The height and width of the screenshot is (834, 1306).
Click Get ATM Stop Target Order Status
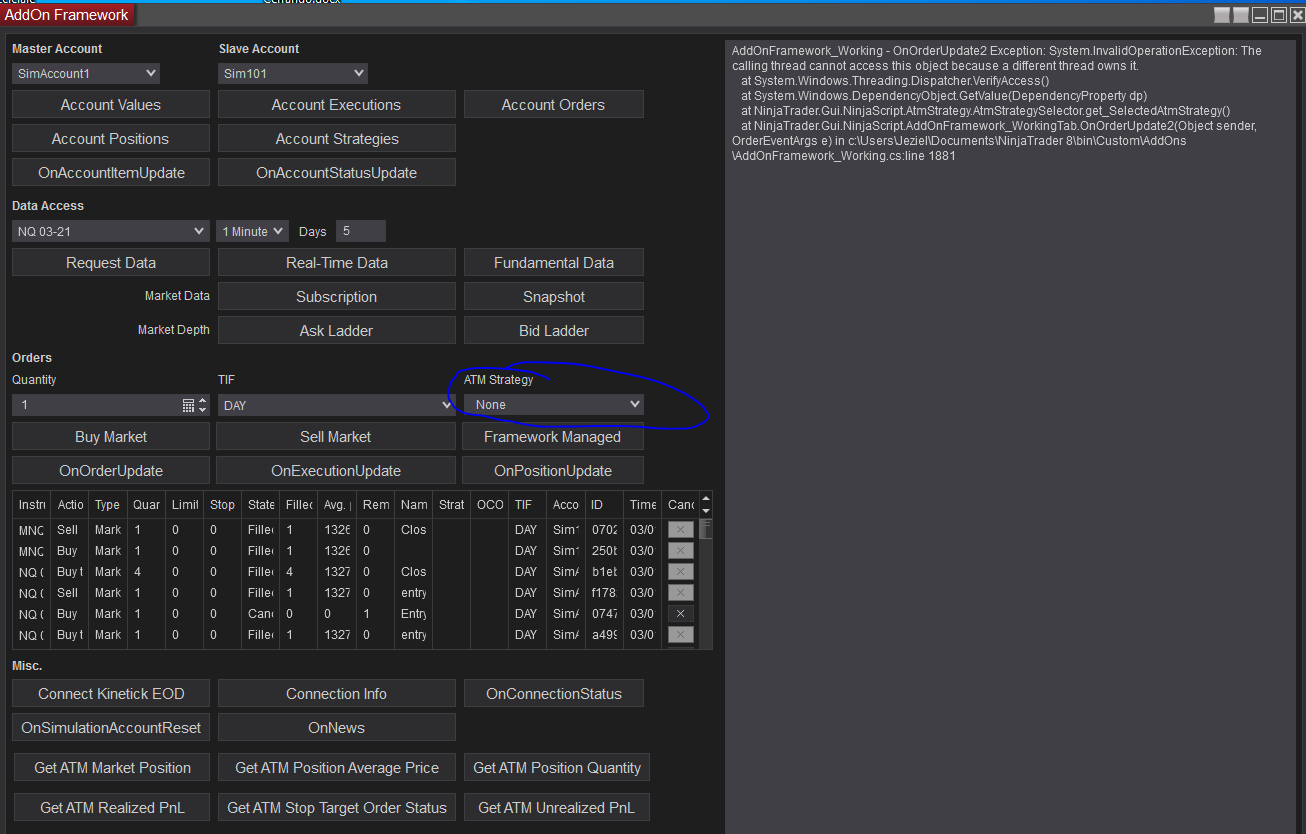pyautogui.click(x=337, y=808)
